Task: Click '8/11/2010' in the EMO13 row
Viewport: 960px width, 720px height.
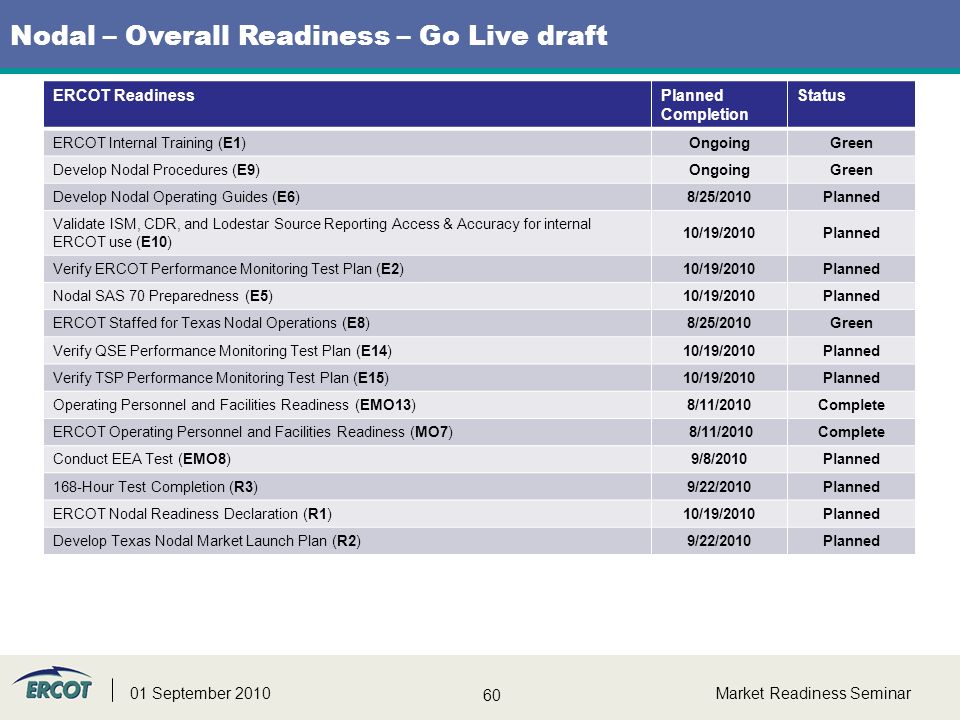Action: (719, 405)
